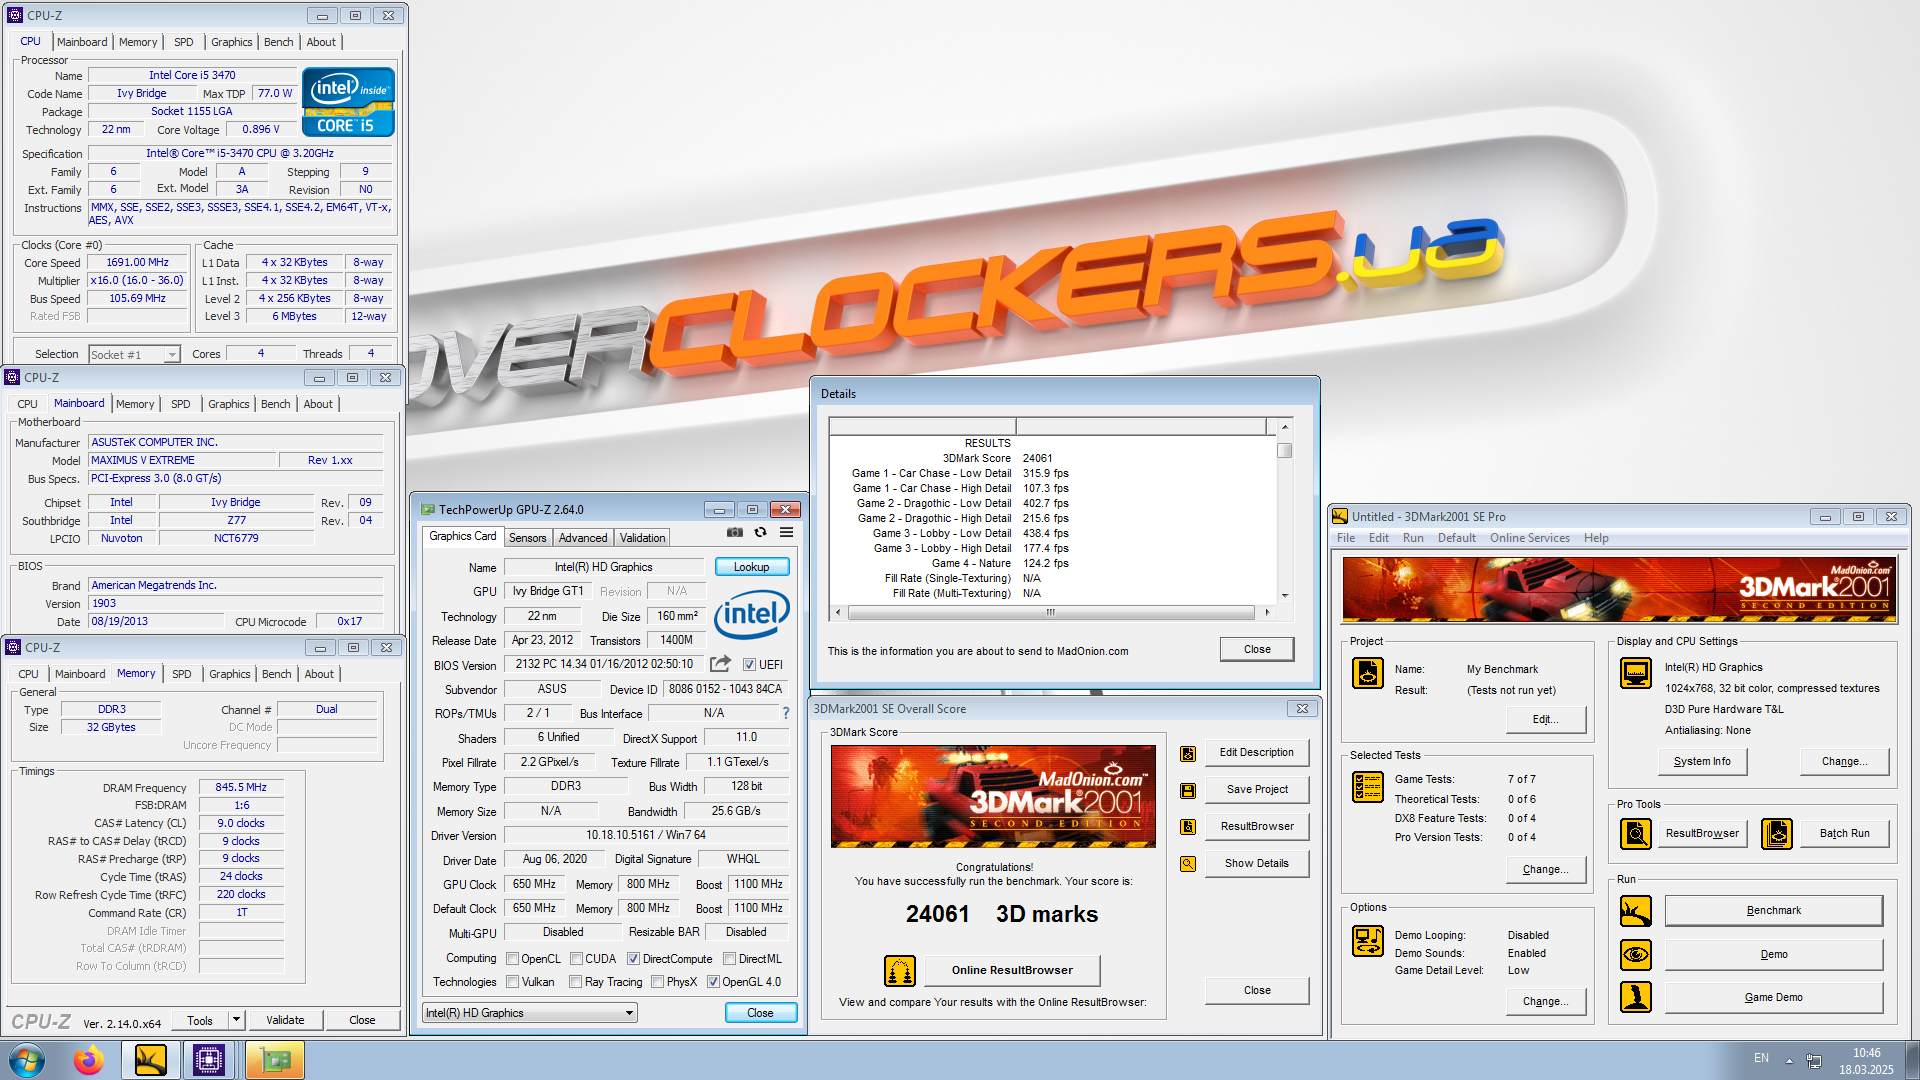The image size is (1920, 1080).
Task: Open Firefox from taskbar
Action: 88,1060
